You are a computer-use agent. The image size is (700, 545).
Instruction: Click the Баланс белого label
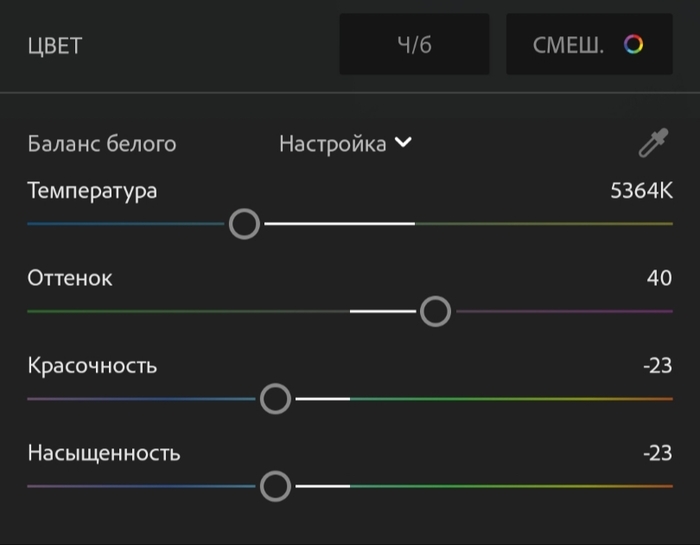tap(102, 144)
